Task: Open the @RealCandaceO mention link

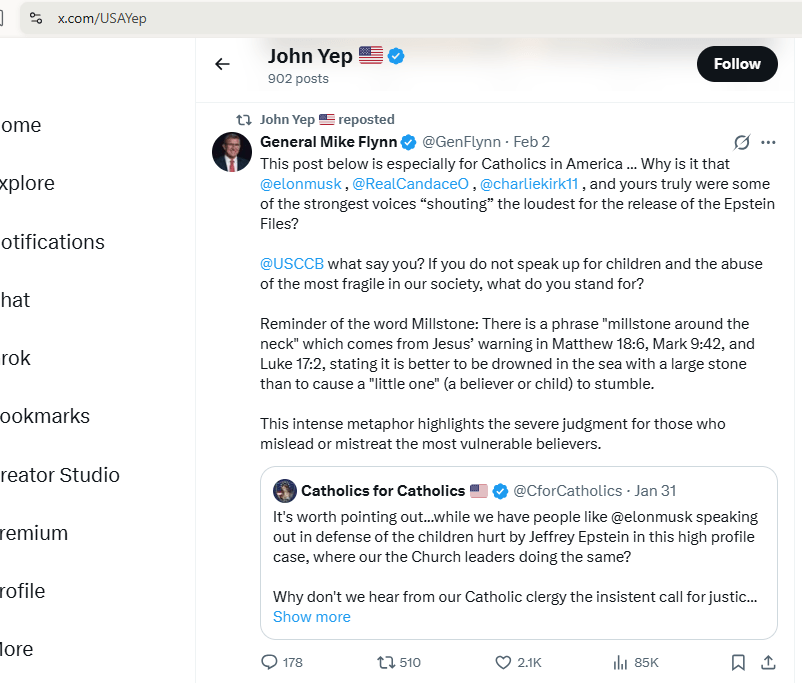Action: point(410,184)
